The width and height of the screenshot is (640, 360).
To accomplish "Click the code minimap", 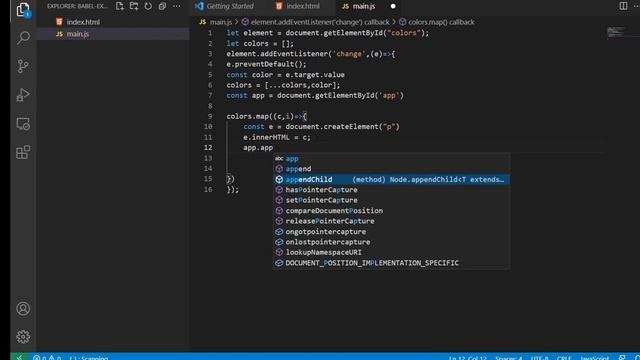I will coord(616,32).
